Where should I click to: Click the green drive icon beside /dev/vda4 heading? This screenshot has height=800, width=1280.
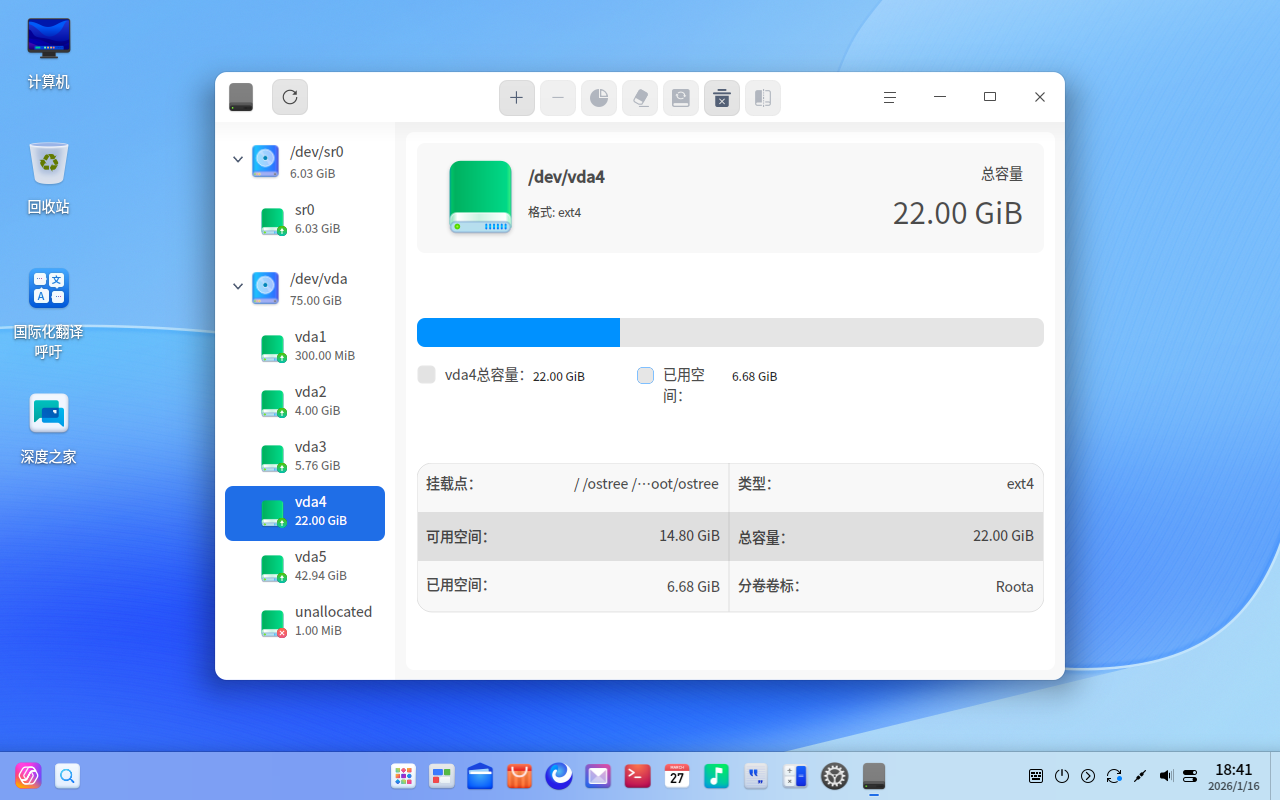(x=480, y=197)
